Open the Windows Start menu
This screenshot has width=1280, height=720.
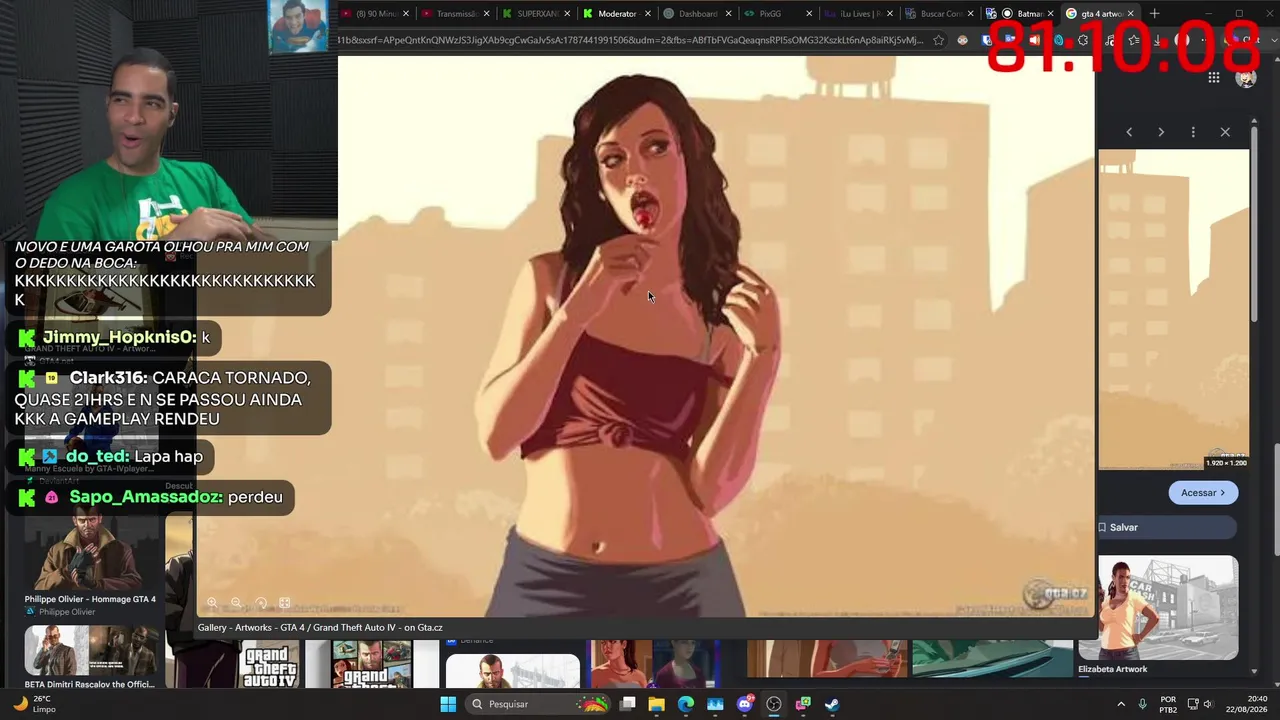[448, 704]
